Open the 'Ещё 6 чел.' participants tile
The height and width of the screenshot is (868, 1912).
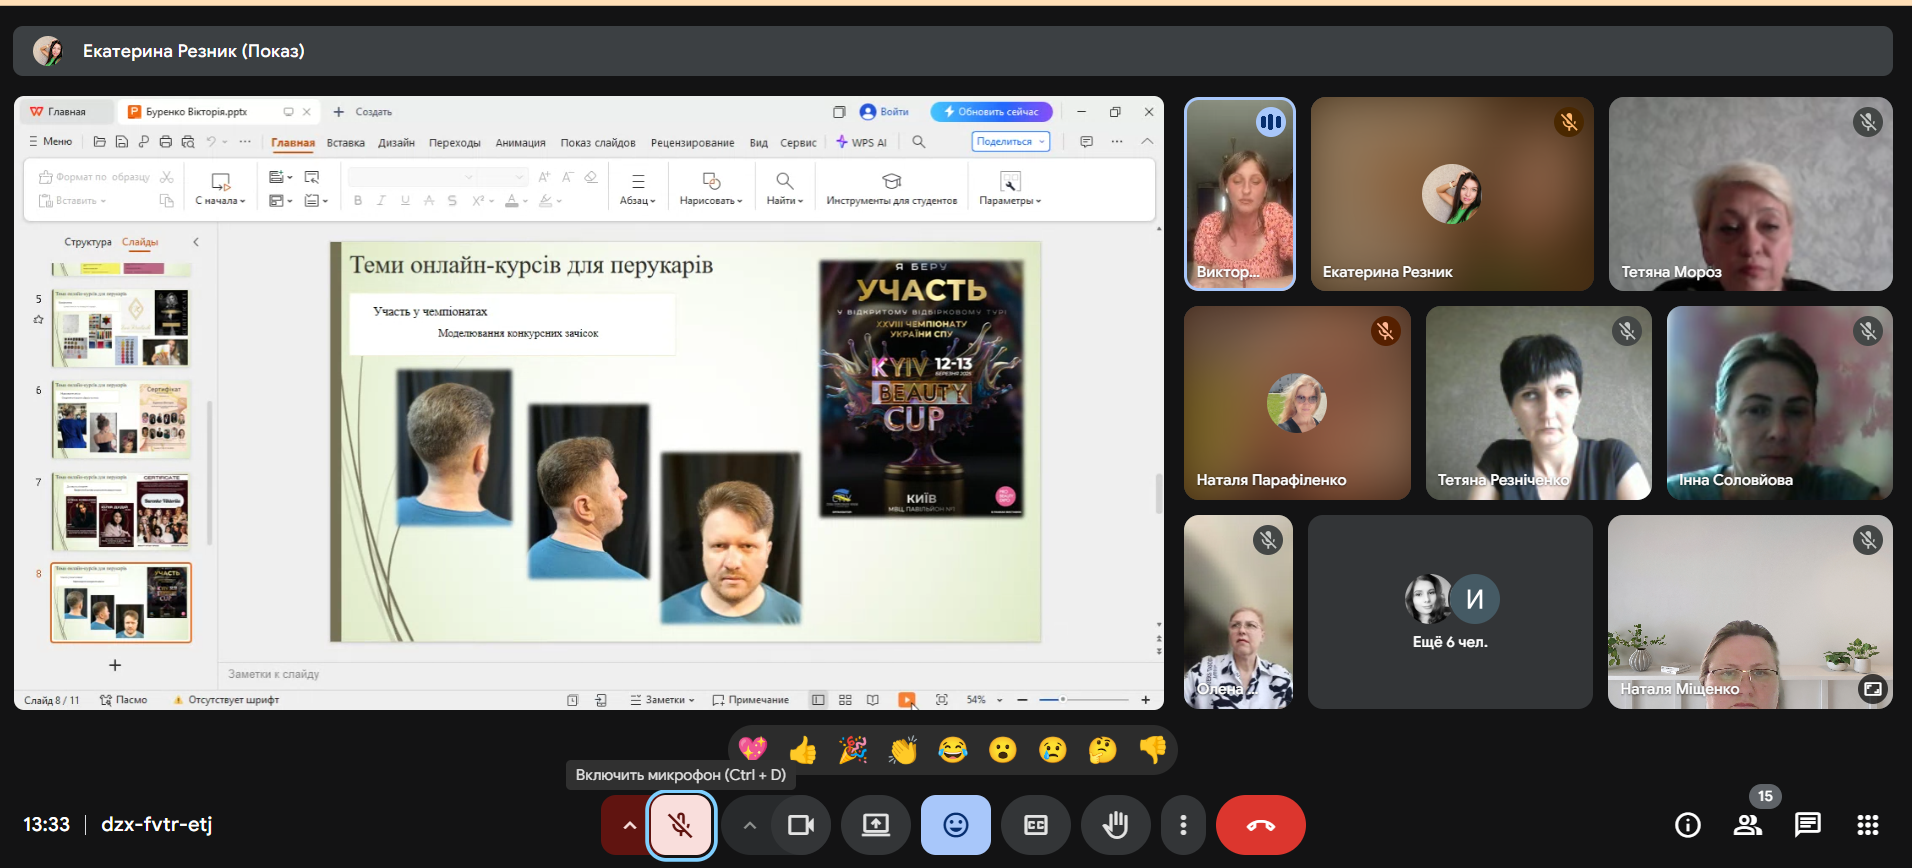(x=1450, y=612)
